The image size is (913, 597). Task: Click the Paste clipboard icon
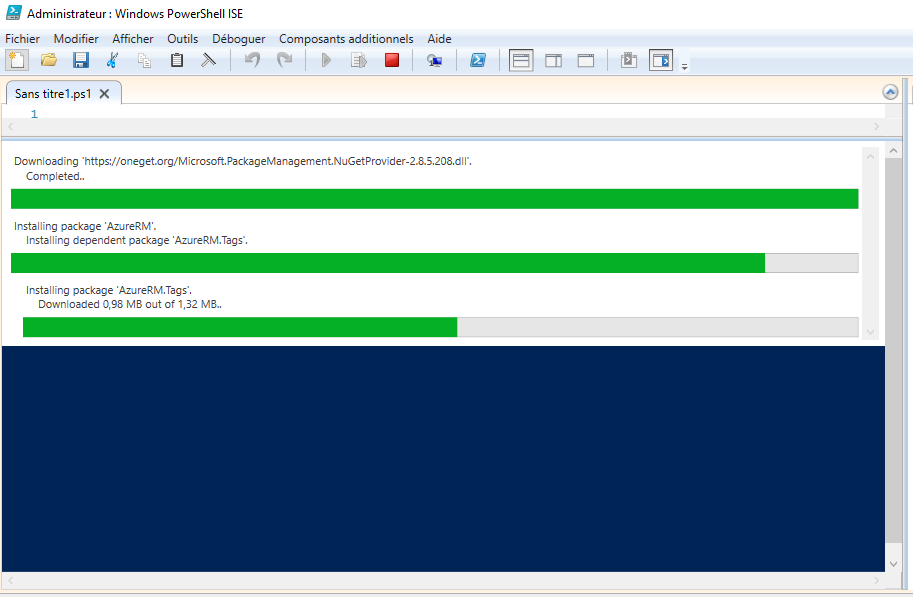[x=175, y=60]
